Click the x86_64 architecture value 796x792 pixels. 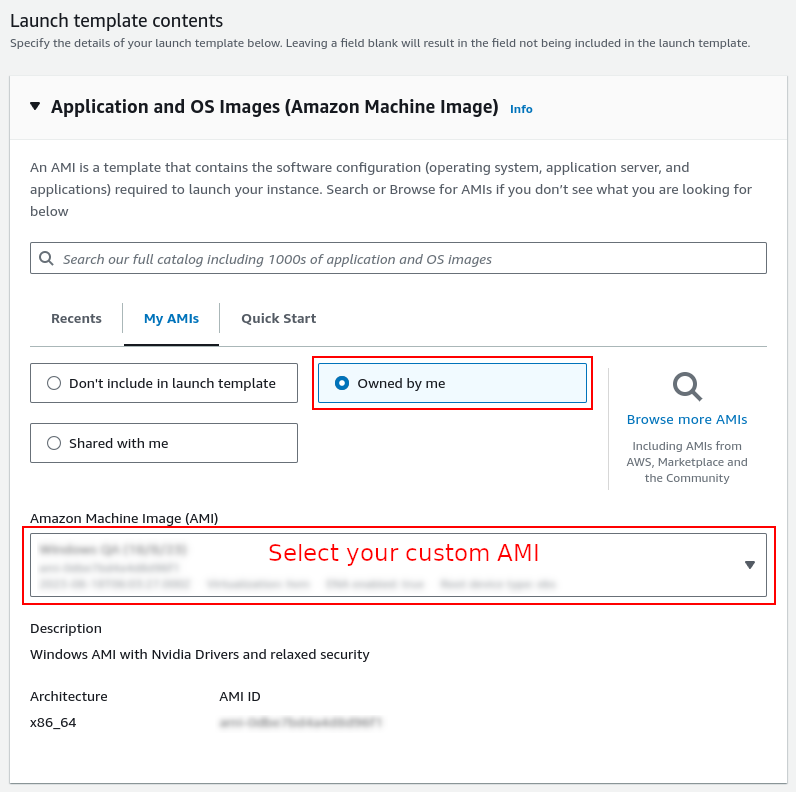tap(53, 722)
